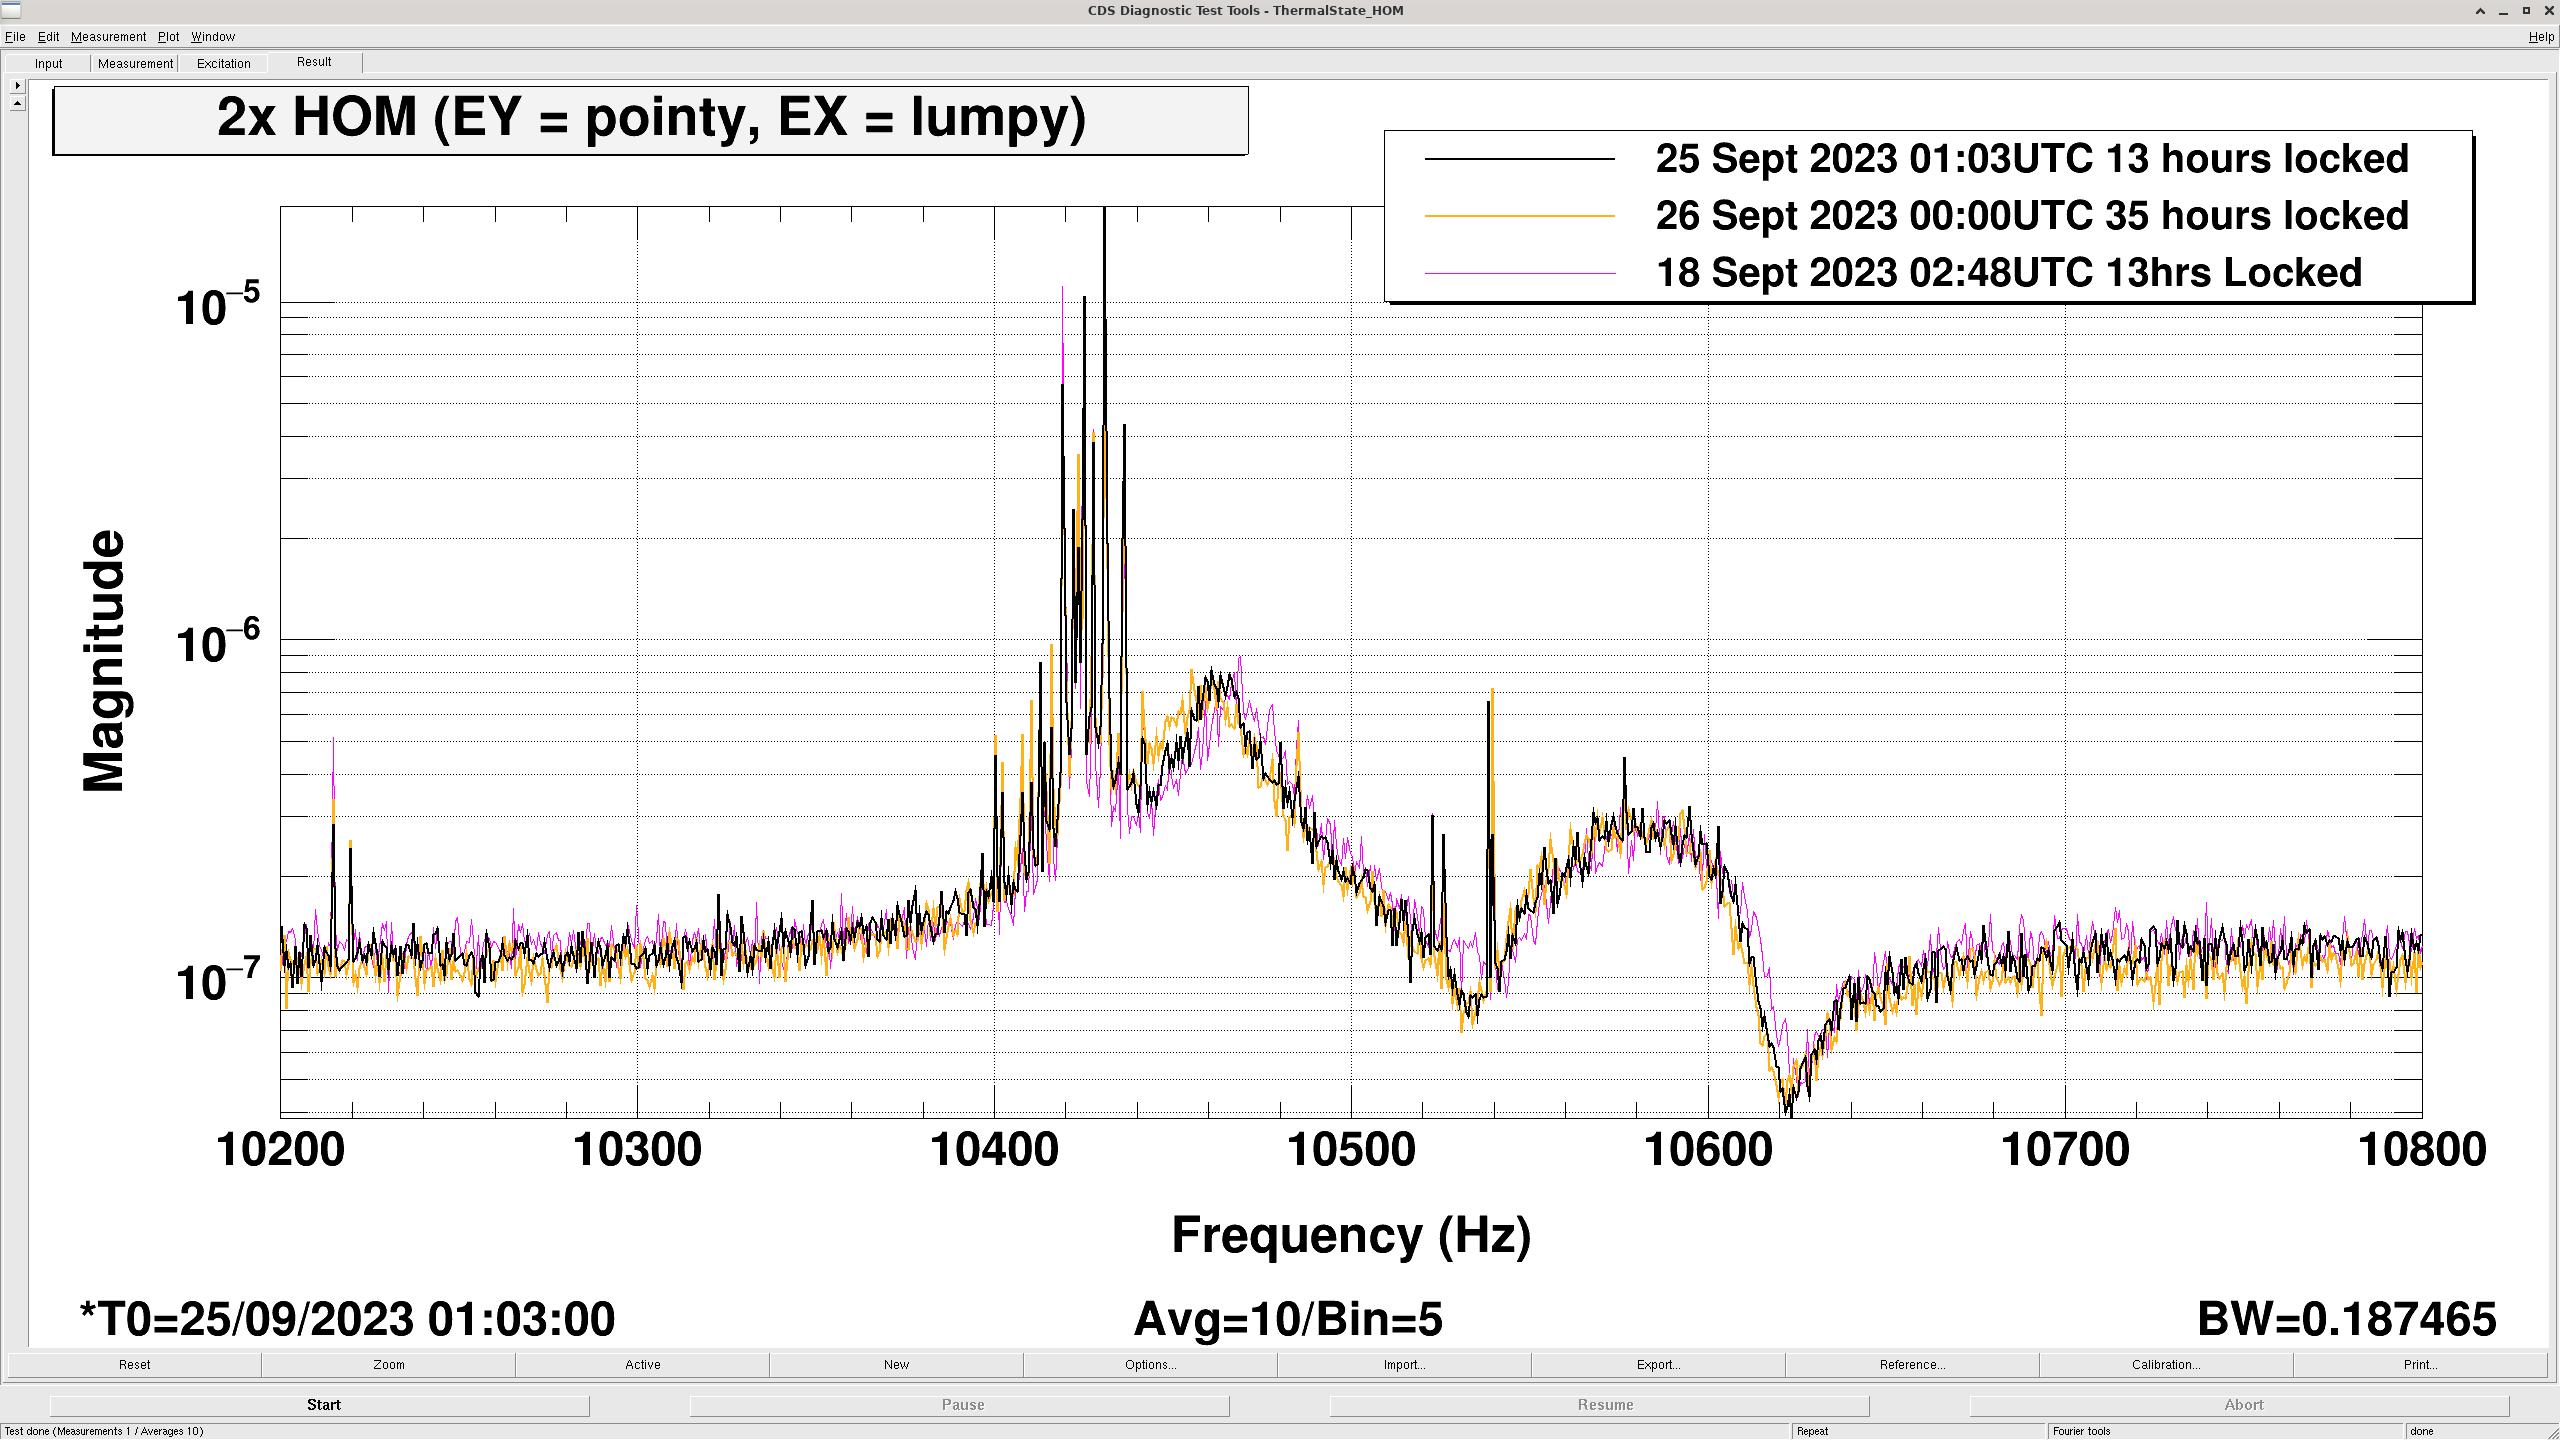2560x1440 pixels.
Task: Click the up-arrow panel expander
Action: pos(17,103)
